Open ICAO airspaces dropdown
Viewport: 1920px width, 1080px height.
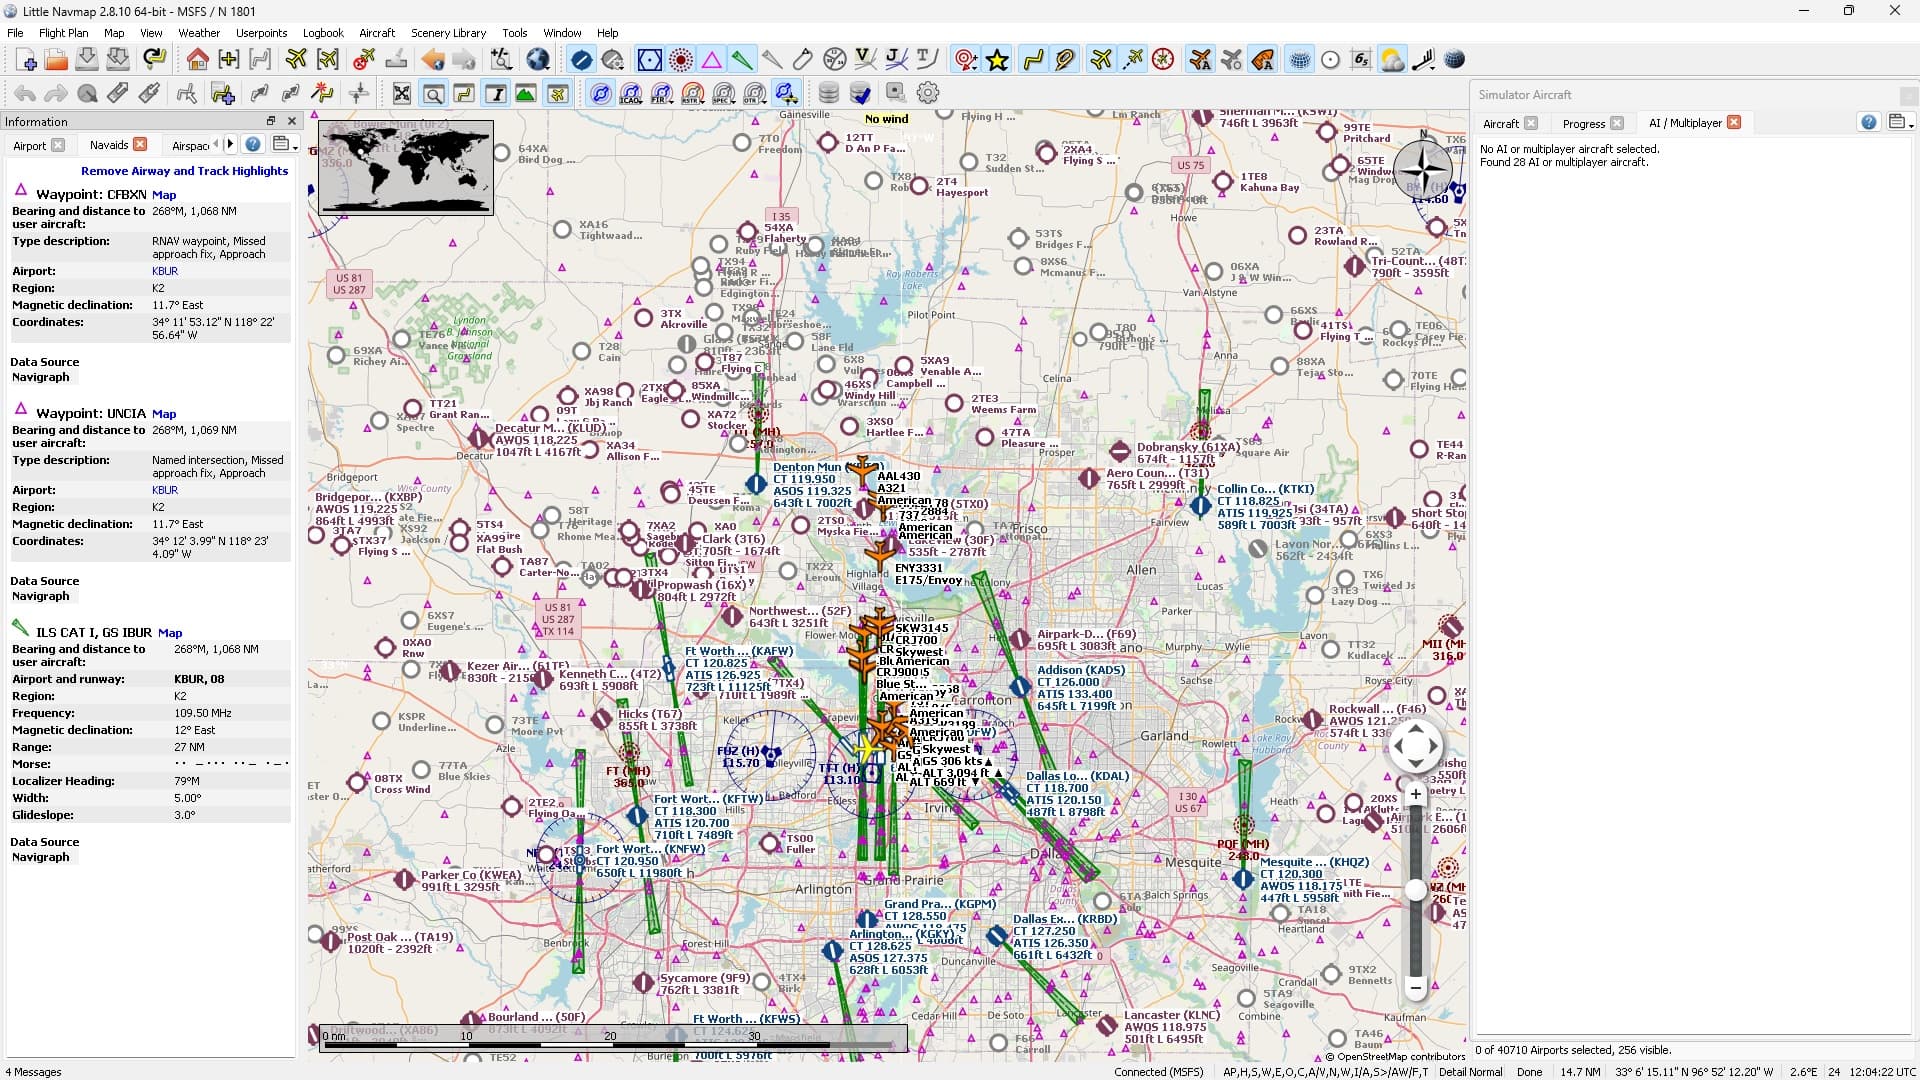coord(631,93)
